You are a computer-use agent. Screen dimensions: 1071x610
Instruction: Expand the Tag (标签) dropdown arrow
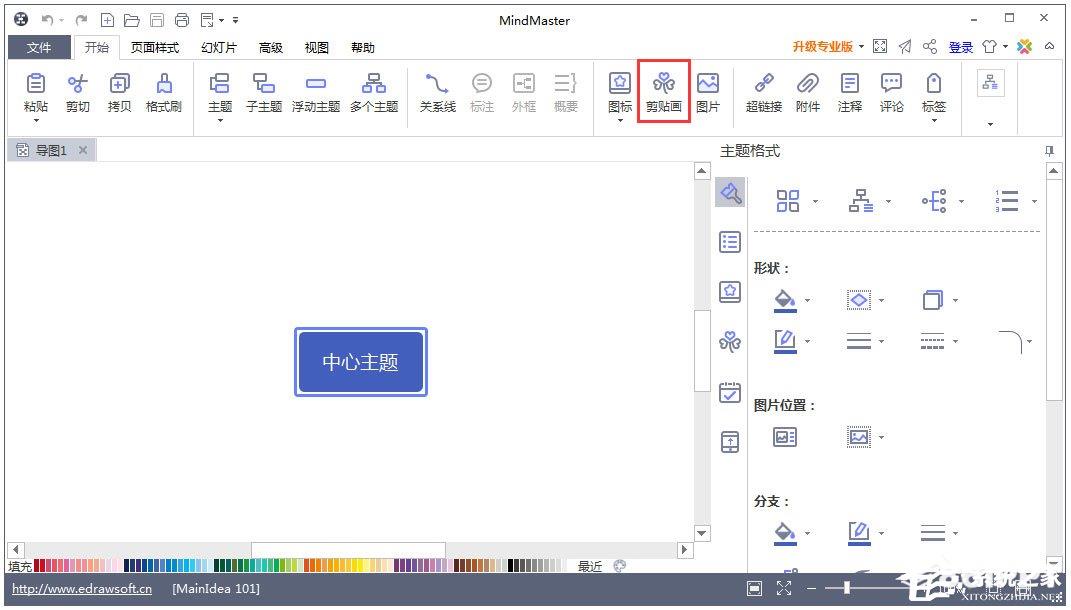[x=934, y=121]
